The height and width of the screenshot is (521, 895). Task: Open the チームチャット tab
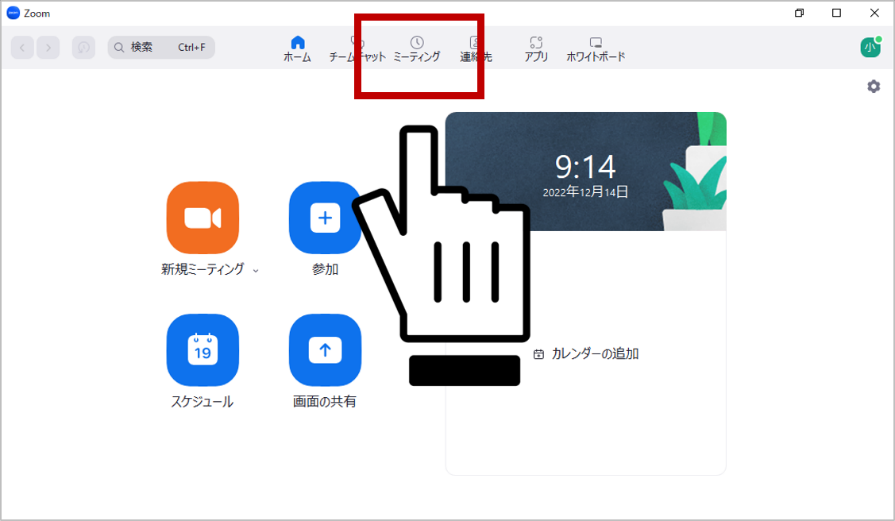[x=357, y=49]
